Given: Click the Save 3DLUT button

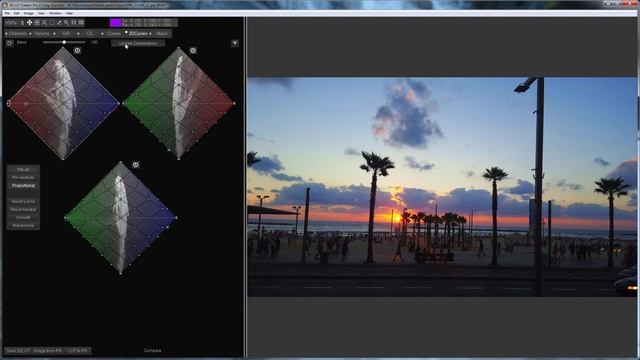Looking at the screenshot, I should (18, 351).
